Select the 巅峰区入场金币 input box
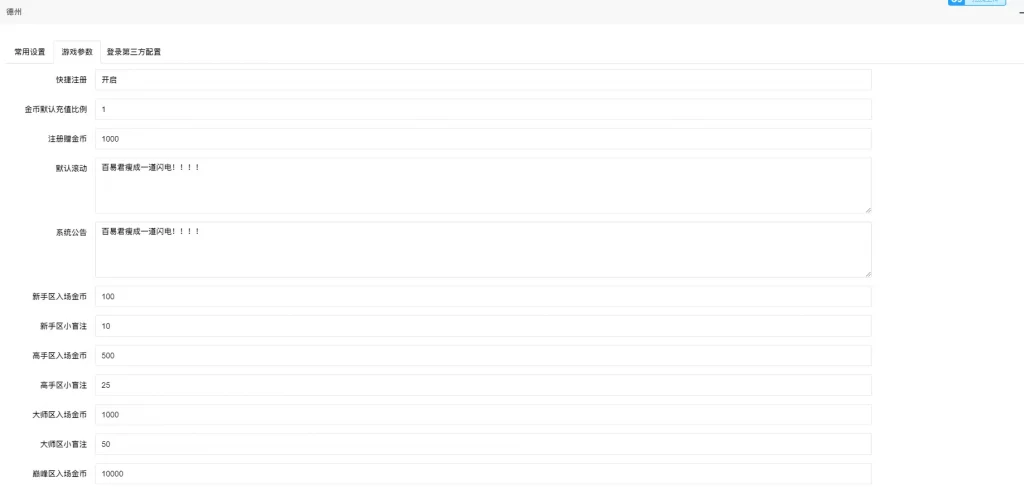This screenshot has width=1024, height=487. point(483,473)
